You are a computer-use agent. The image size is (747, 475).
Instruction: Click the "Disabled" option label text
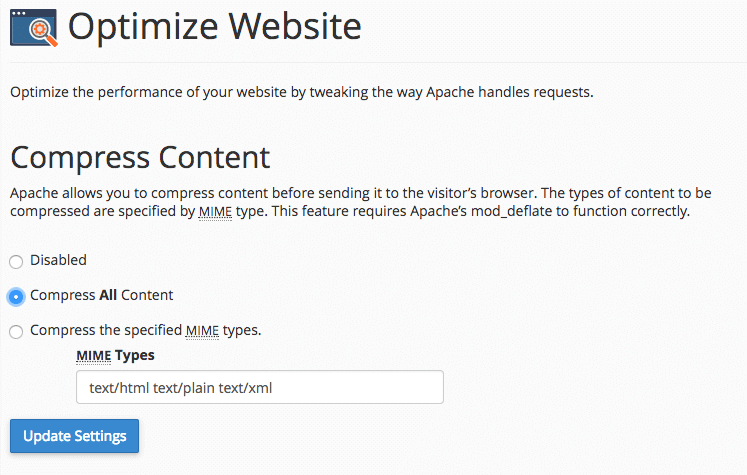59,260
